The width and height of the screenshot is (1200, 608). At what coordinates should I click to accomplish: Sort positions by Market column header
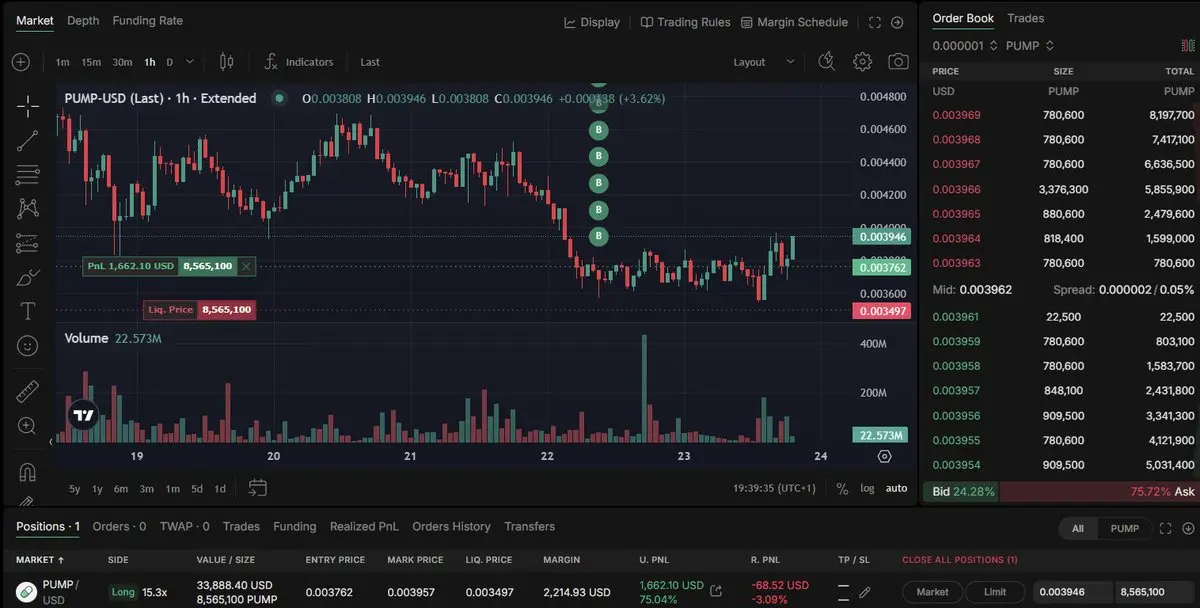coord(40,560)
